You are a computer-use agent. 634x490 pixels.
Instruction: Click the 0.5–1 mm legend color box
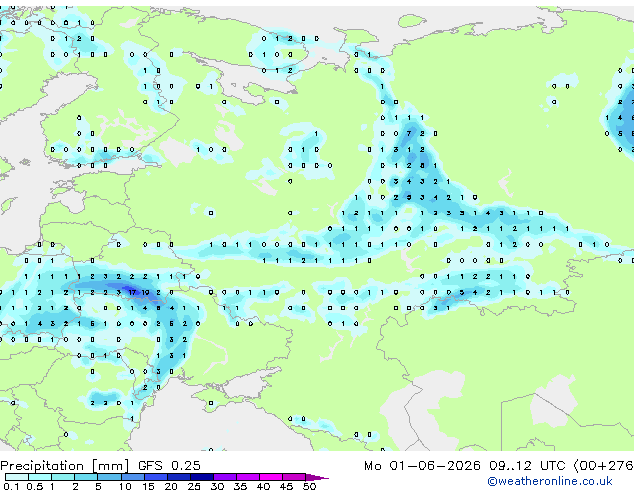pyautogui.click(x=40, y=477)
